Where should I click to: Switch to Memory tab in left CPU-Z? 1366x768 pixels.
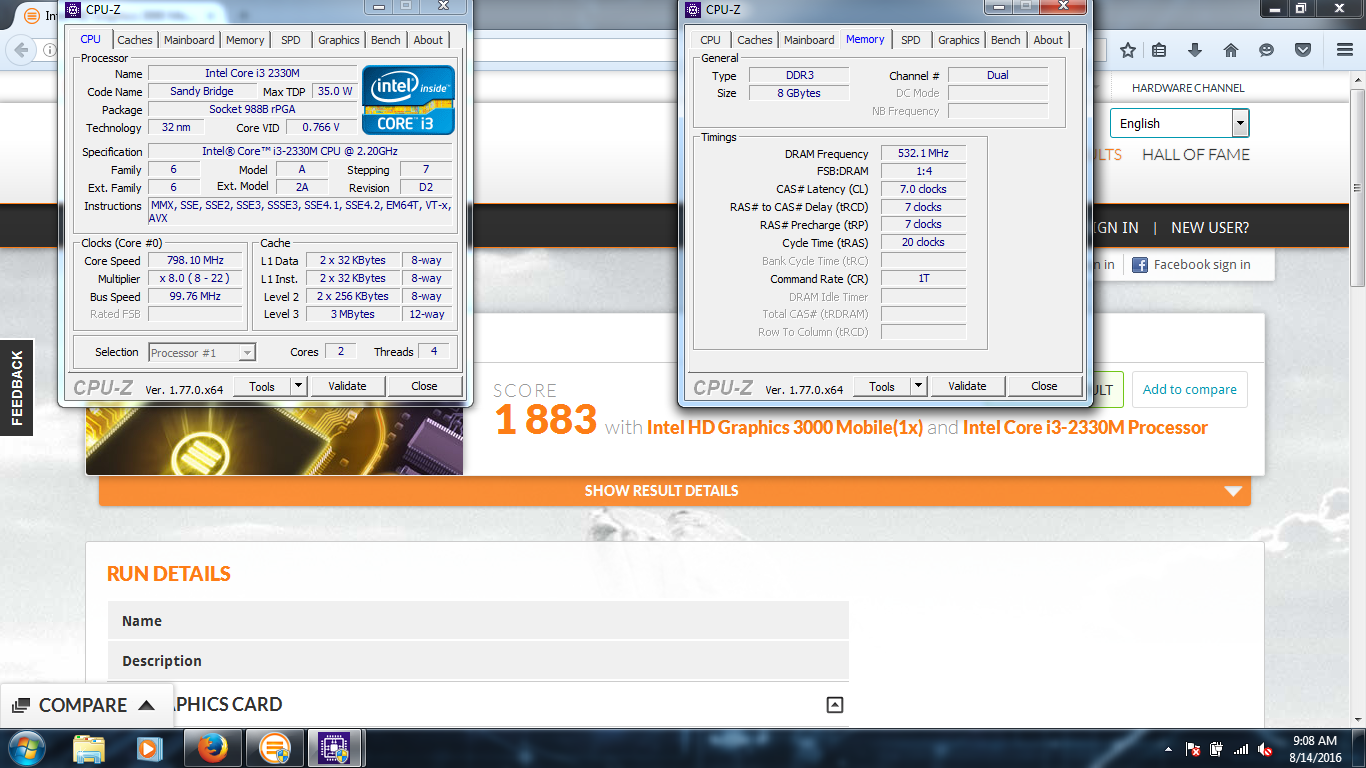[245, 40]
